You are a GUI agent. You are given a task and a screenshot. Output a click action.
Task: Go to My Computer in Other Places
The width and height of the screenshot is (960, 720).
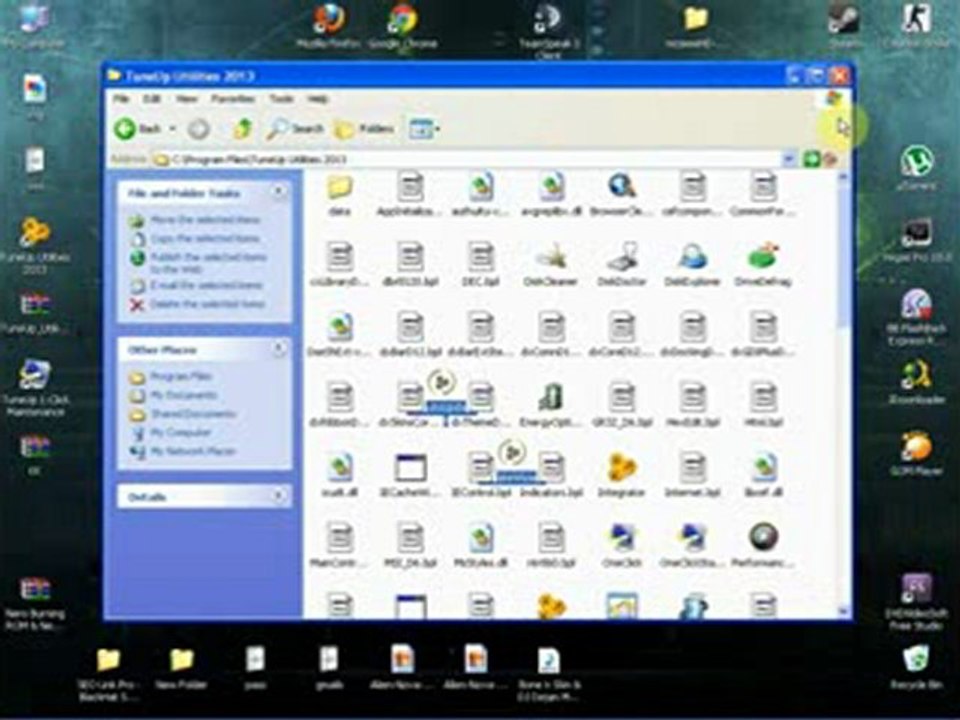click(x=180, y=433)
